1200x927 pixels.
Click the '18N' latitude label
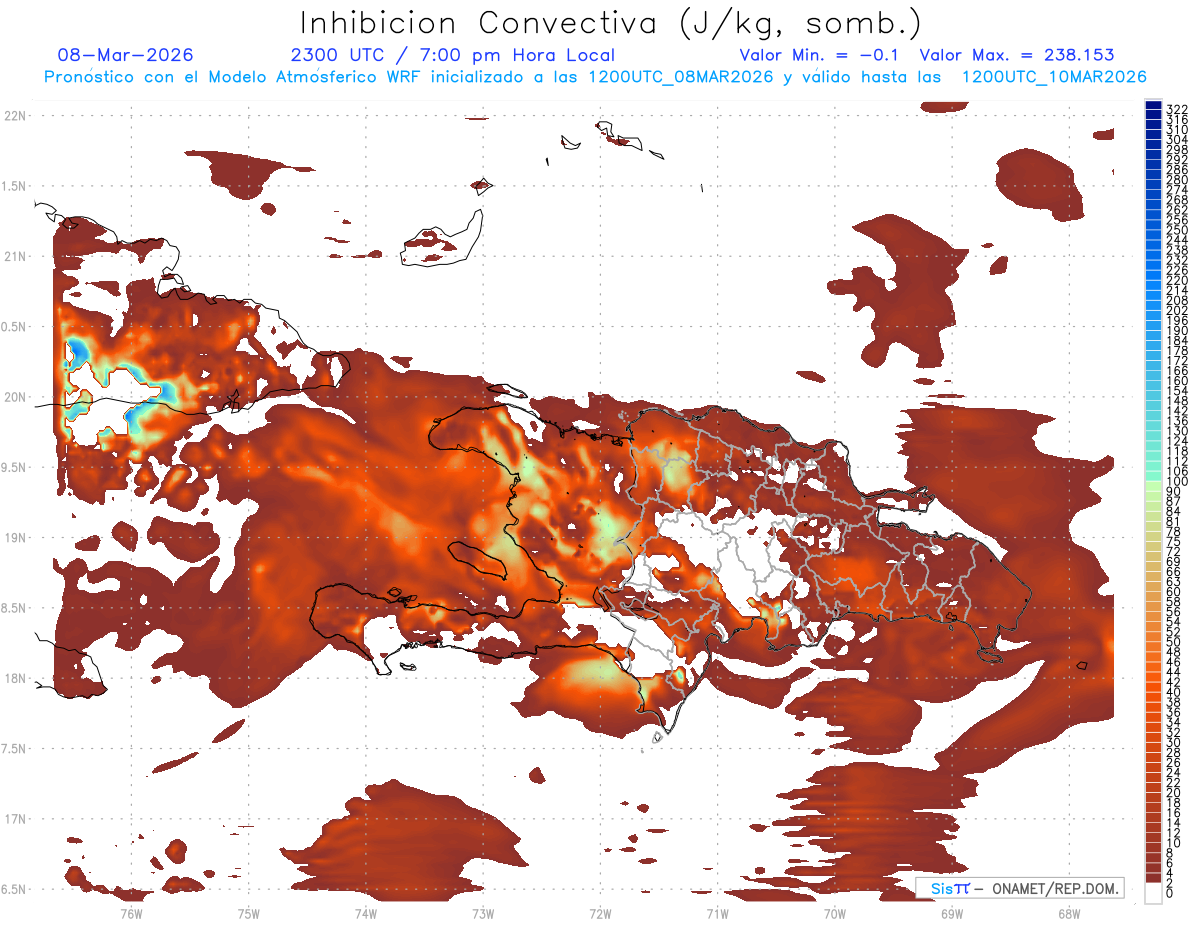tap(15, 678)
